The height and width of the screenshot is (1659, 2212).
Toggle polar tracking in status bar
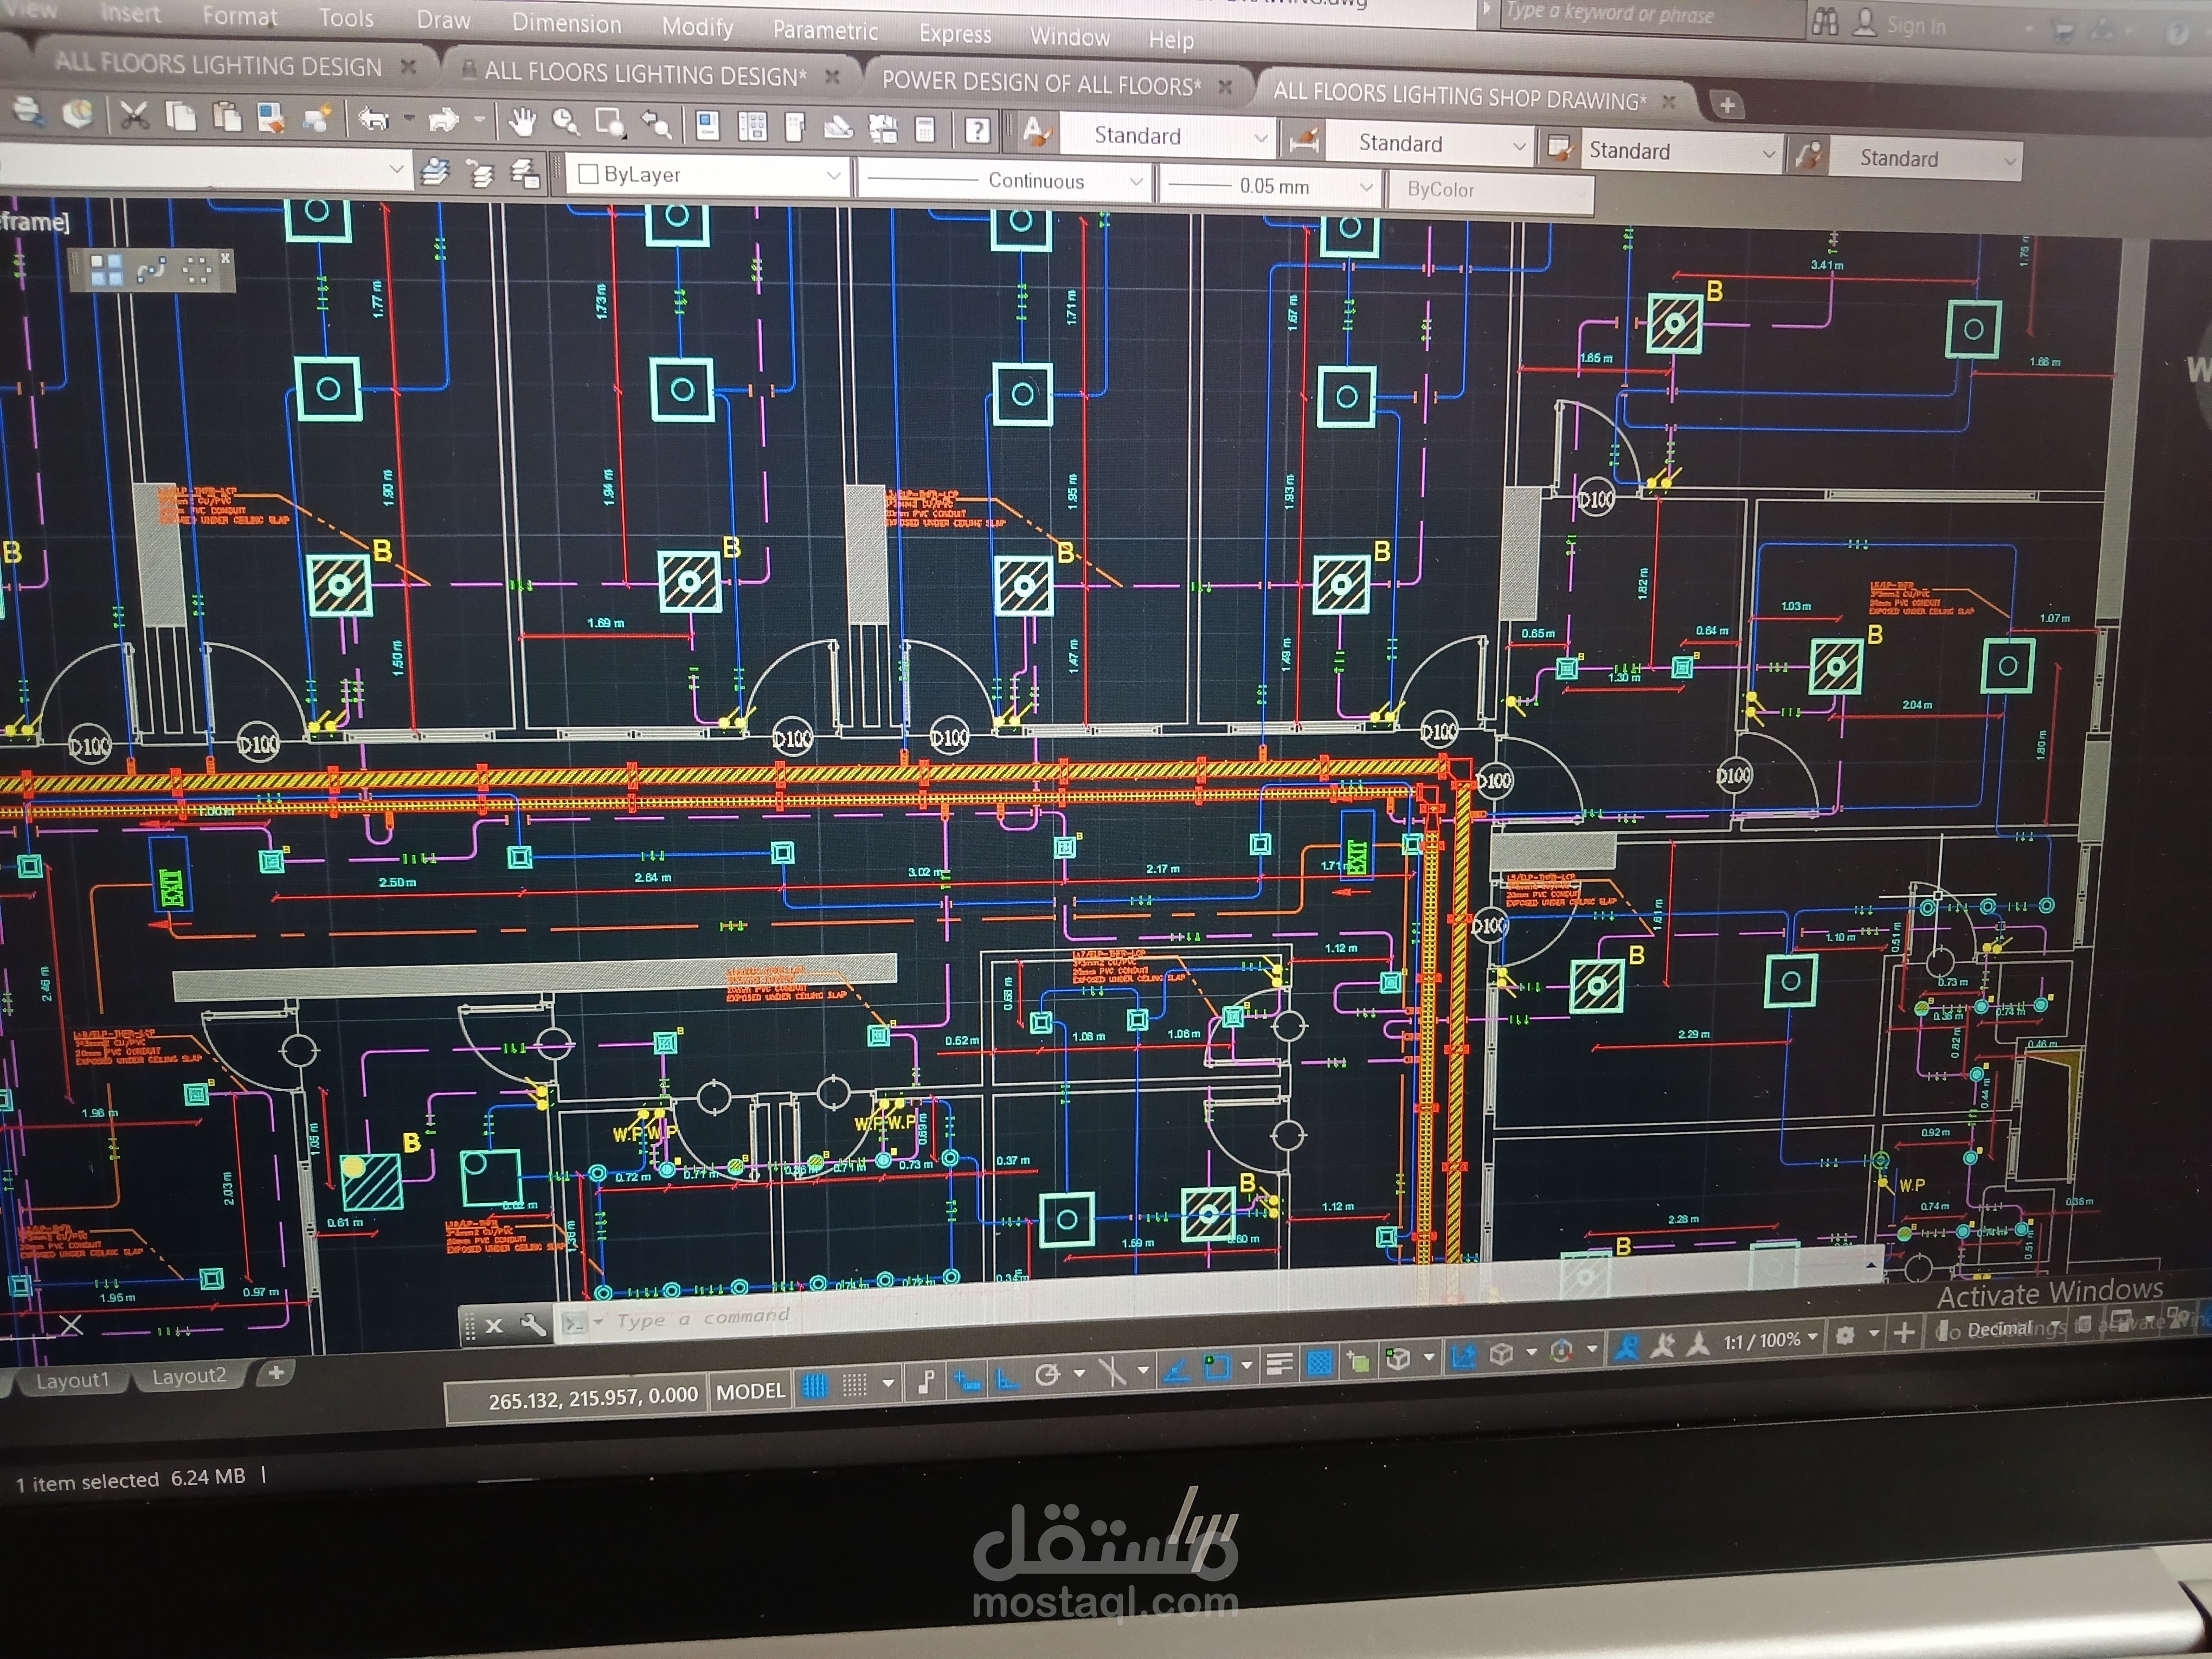[1047, 1376]
